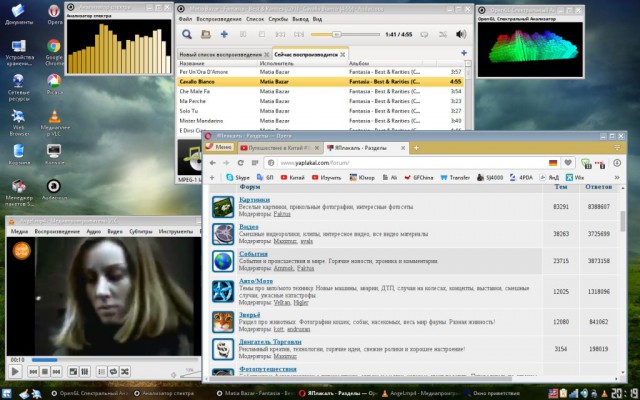Select the track Per Un'Ora D'Amore
The image size is (640, 400).
click(x=320, y=72)
